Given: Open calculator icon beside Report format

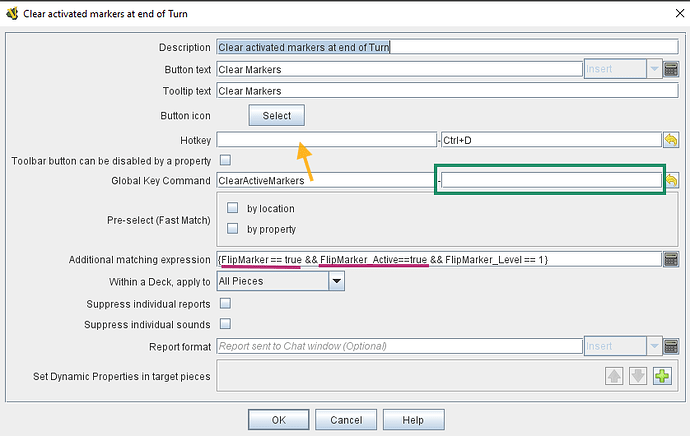Looking at the screenshot, I should click(x=671, y=346).
